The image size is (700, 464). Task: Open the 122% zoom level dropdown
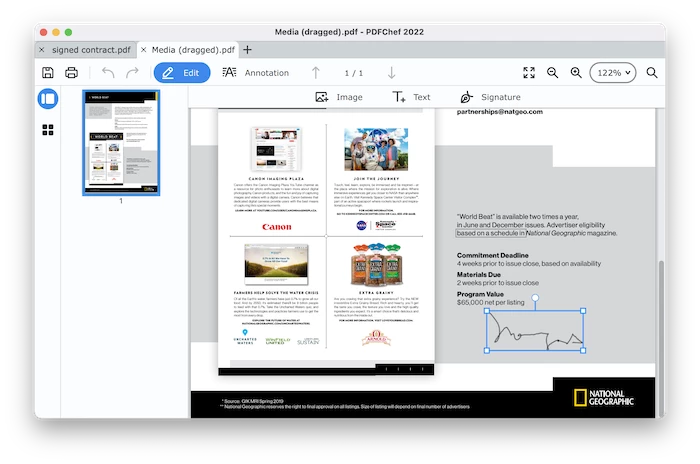[x=613, y=72]
